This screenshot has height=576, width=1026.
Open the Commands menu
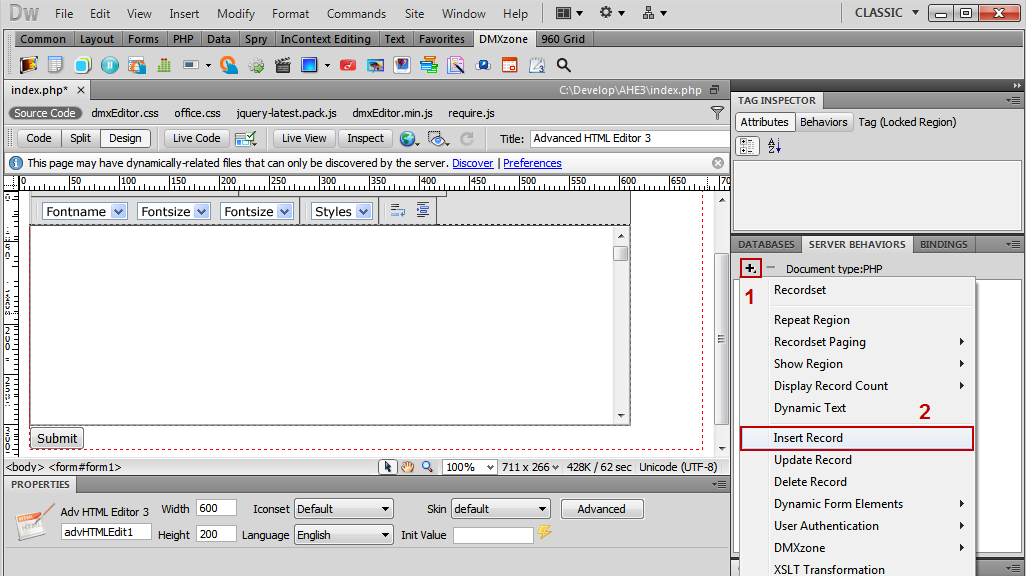tap(357, 14)
